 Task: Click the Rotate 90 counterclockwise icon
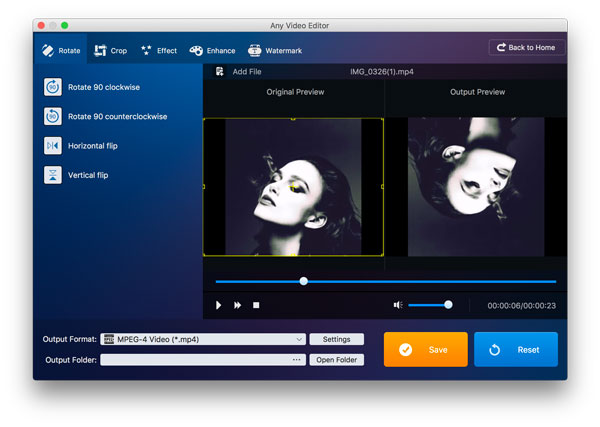tap(53, 116)
